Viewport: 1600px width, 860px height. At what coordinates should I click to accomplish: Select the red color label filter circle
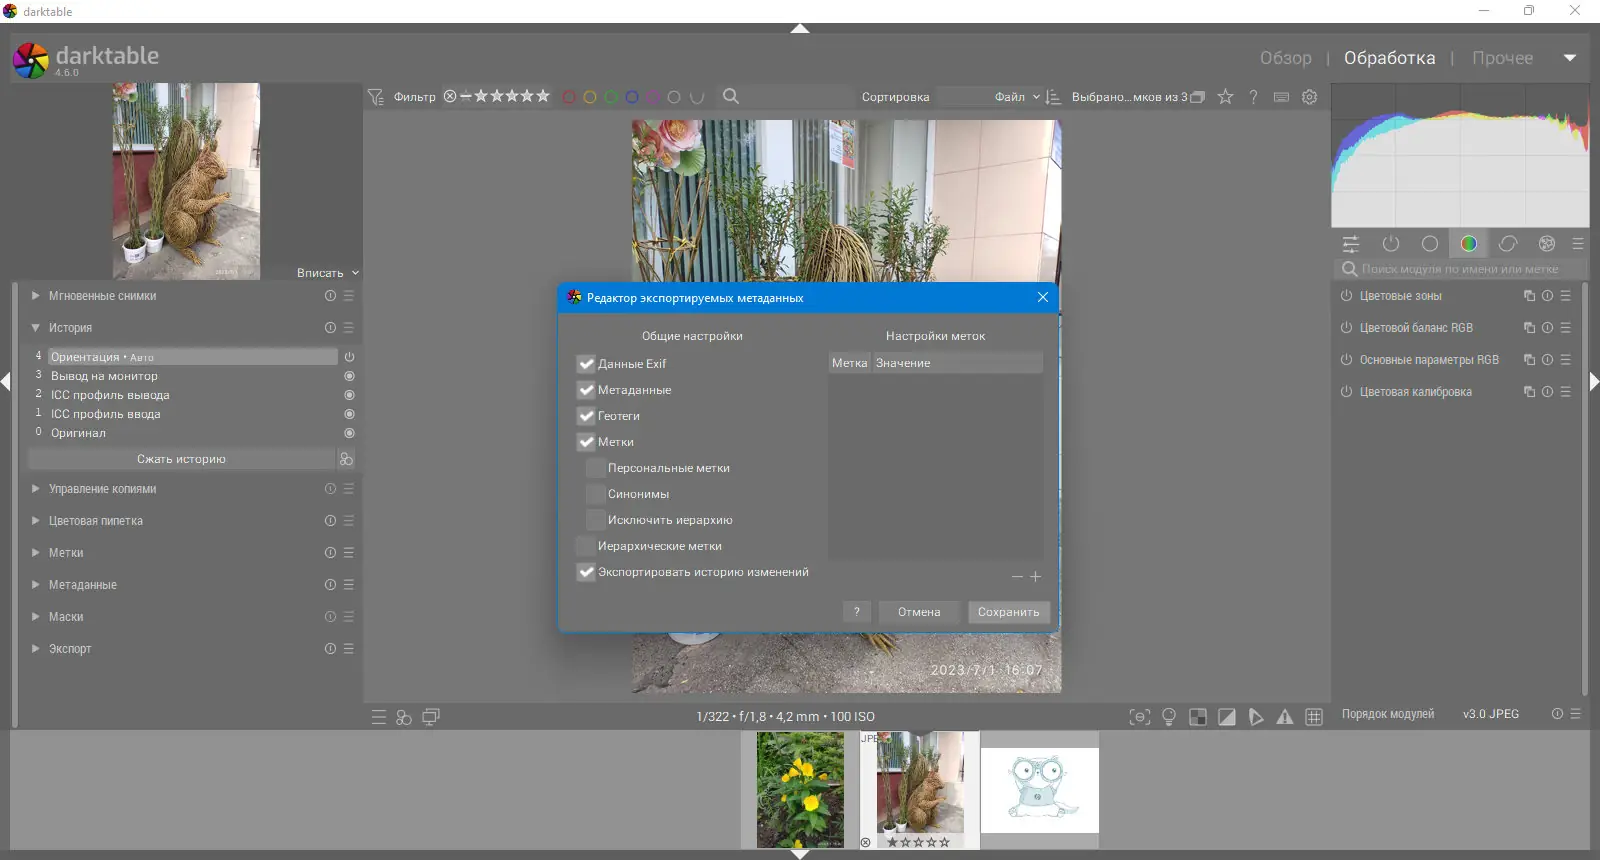point(569,97)
